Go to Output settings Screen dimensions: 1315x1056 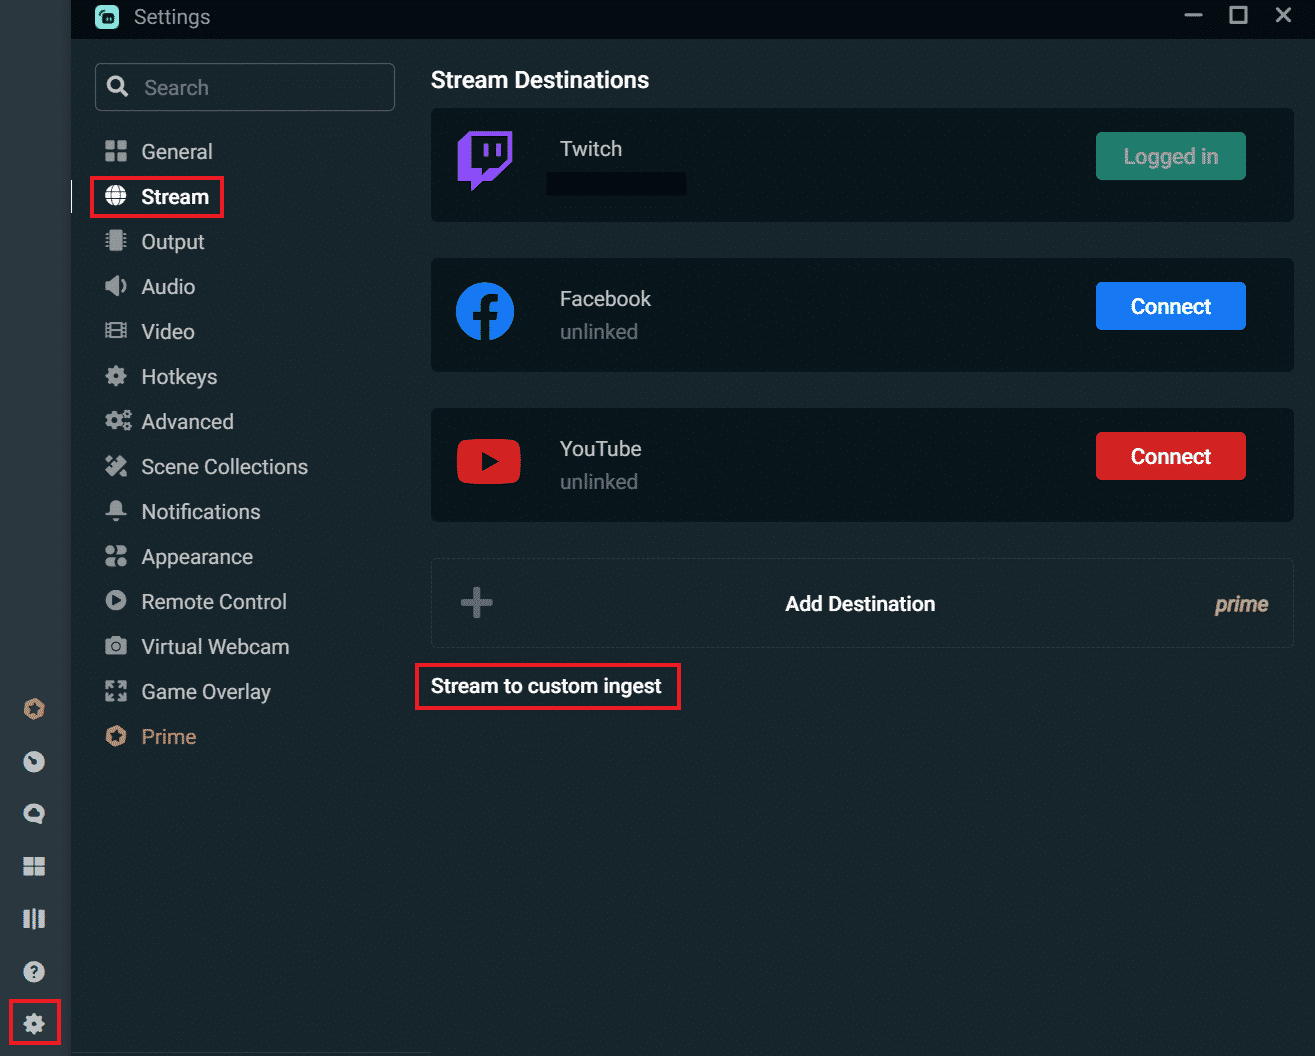[x=173, y=241]
